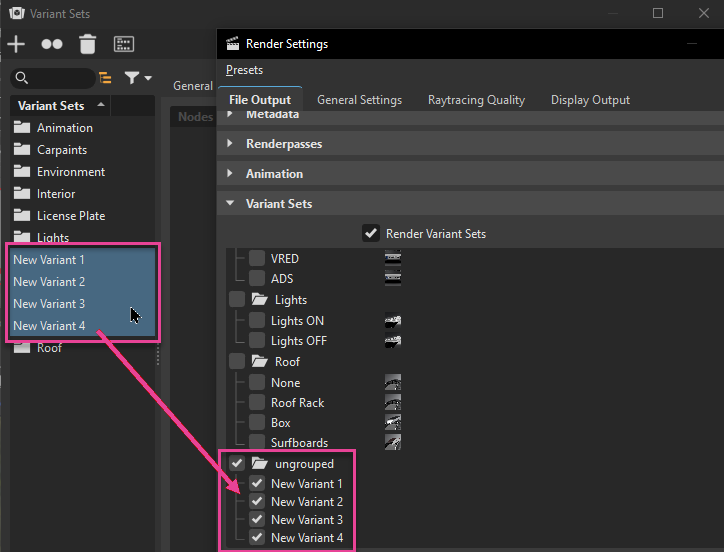
Task: Open the filter funnel dropdown
Action: coord(138,78)
